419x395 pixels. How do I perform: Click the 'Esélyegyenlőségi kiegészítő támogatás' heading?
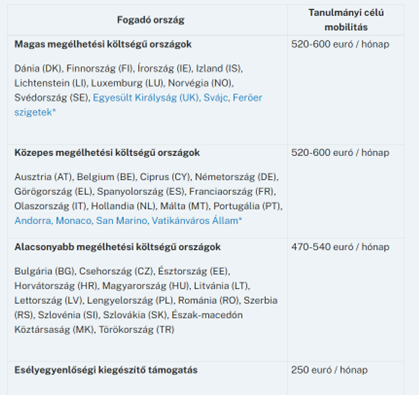coord(106,370)
